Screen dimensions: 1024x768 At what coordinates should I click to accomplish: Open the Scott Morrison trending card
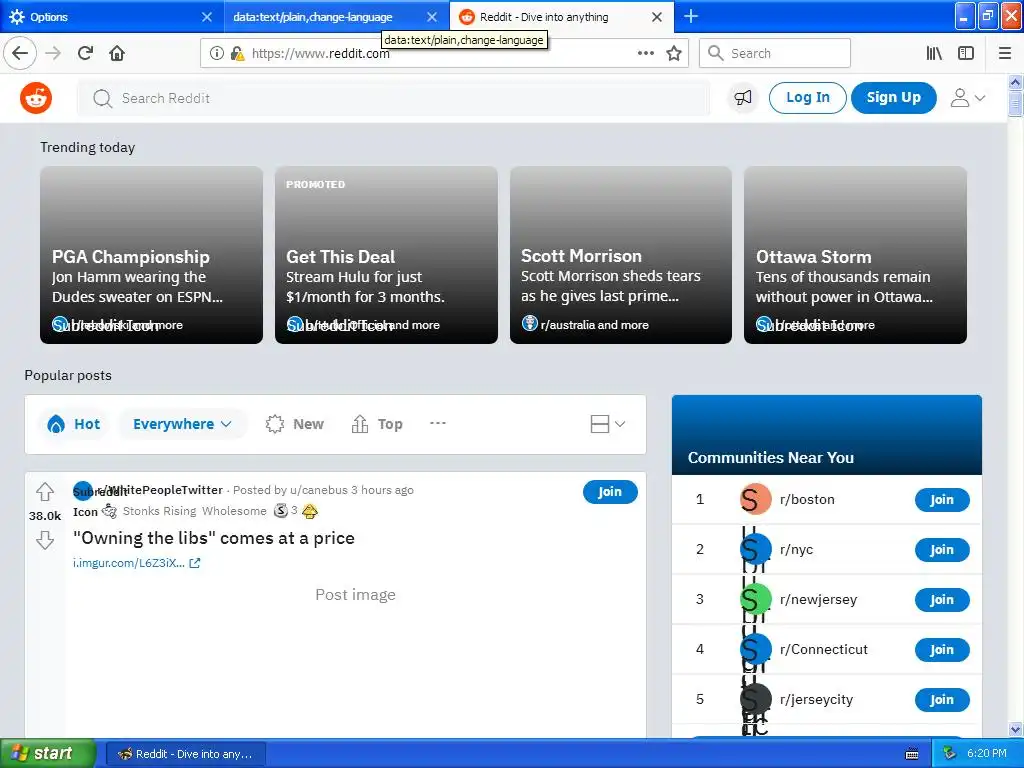click(620, 255)
